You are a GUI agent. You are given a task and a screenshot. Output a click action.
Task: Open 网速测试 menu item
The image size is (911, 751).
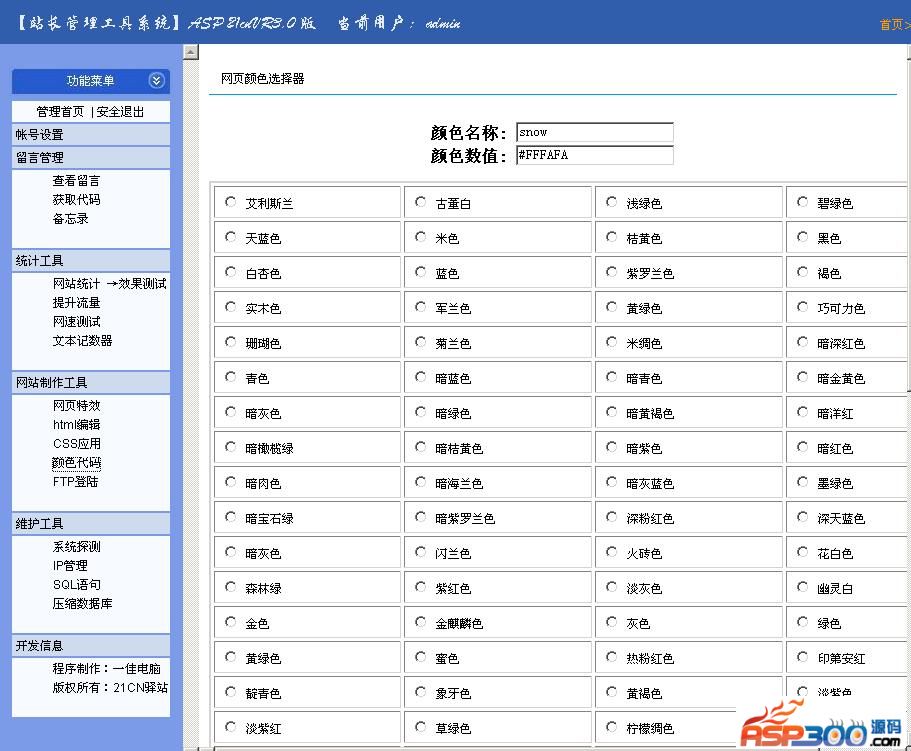(76, 322)
